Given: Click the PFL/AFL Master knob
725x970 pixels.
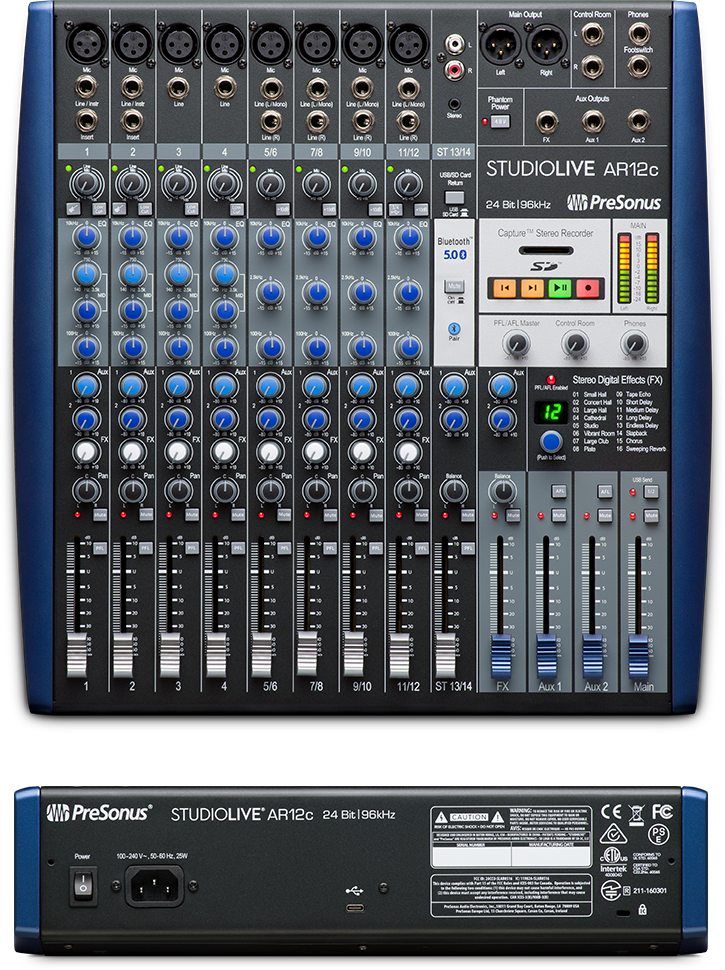Looking at the screenshot, I should point(516,344).
